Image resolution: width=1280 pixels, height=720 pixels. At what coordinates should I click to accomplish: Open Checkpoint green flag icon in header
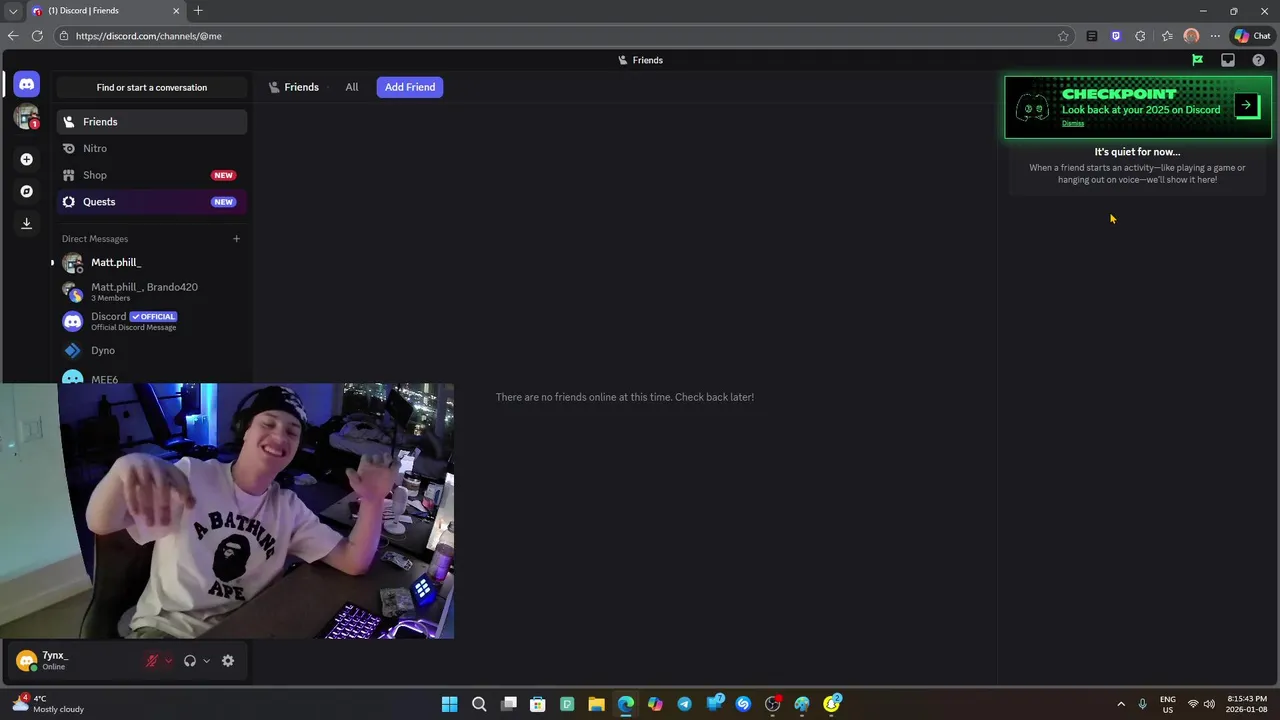(1197, 60)
